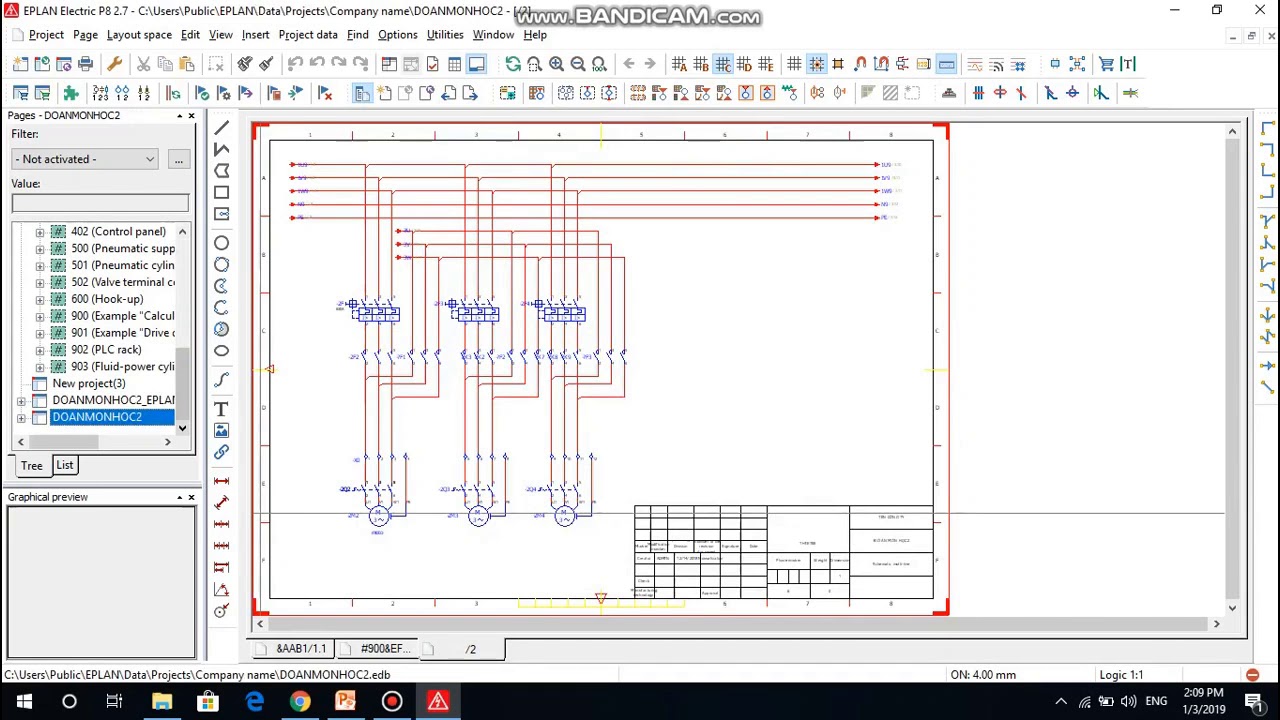Select the Hyperlink tool
This screenshot has height=720, width=1280.
(222, 452)
